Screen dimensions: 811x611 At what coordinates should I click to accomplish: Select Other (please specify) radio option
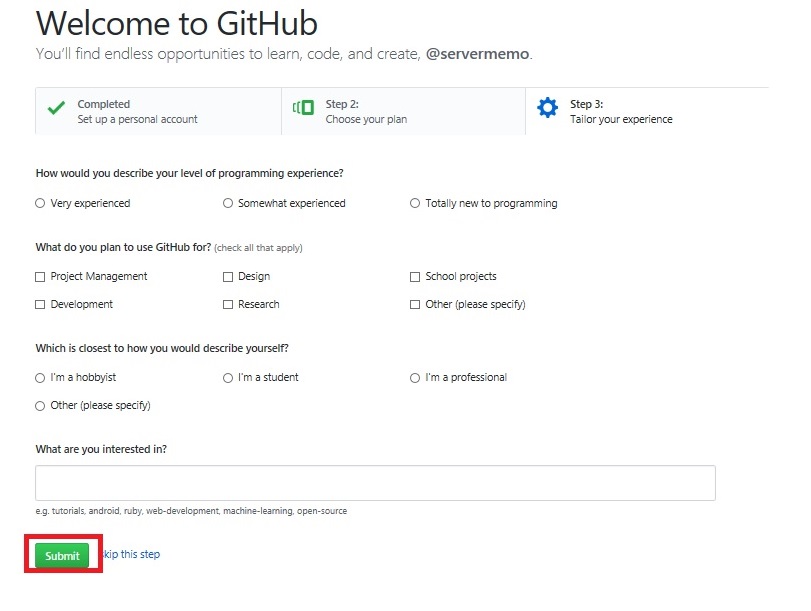point(40,406)
